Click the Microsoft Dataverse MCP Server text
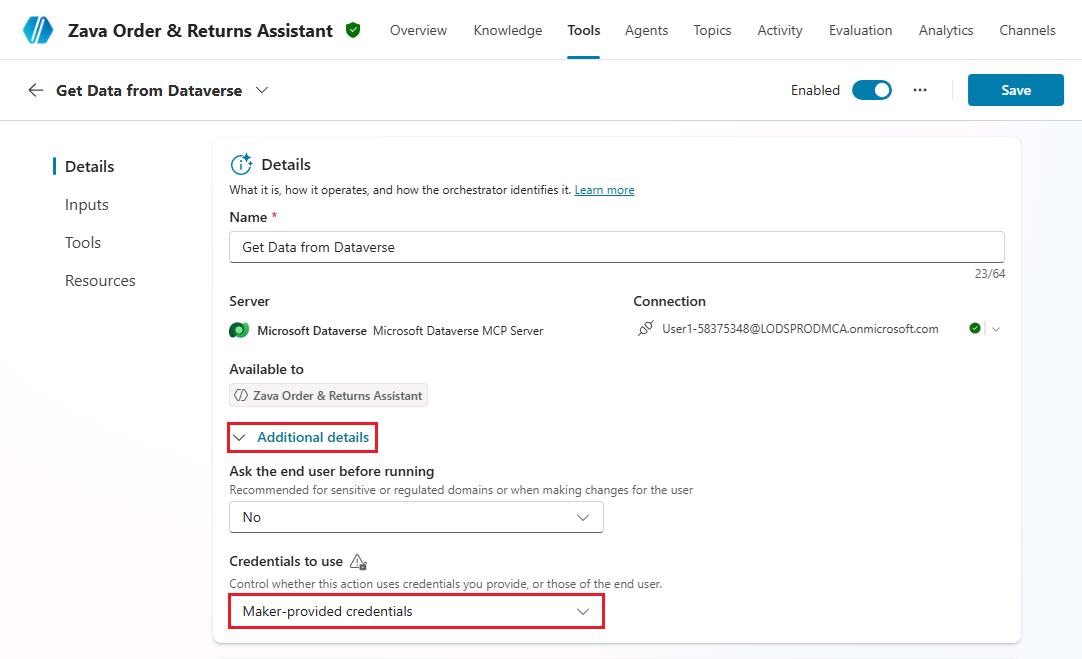 pyautogui.click(x=458, y=331)
